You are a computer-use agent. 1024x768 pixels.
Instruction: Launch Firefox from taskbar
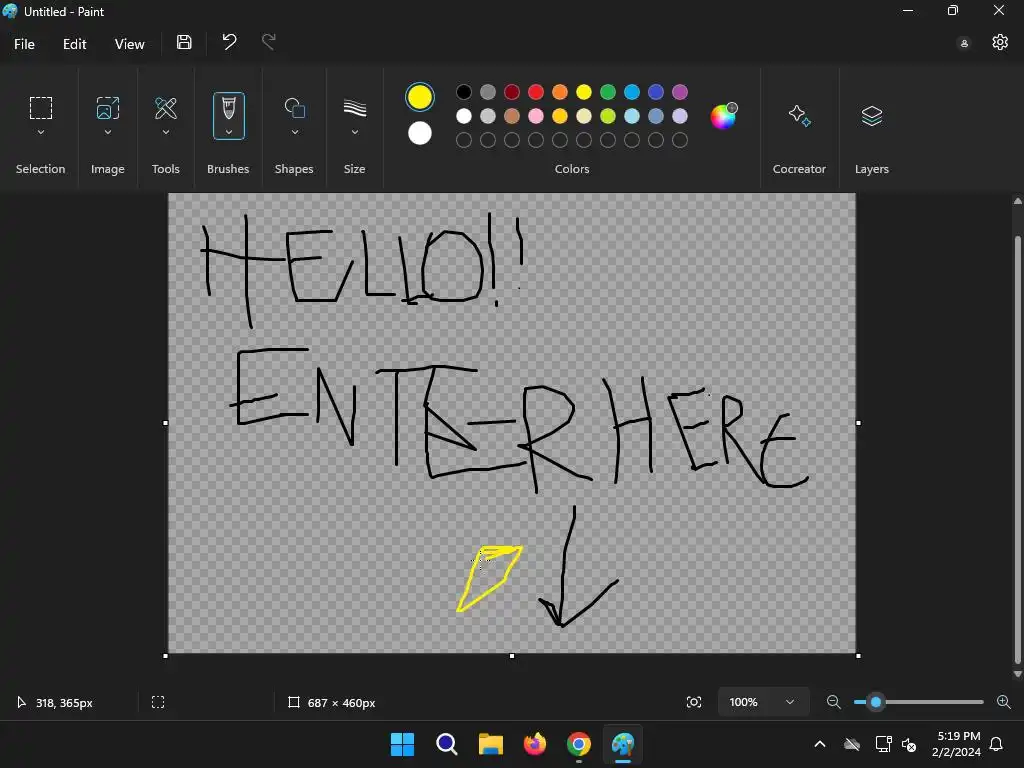click(535, 744)
